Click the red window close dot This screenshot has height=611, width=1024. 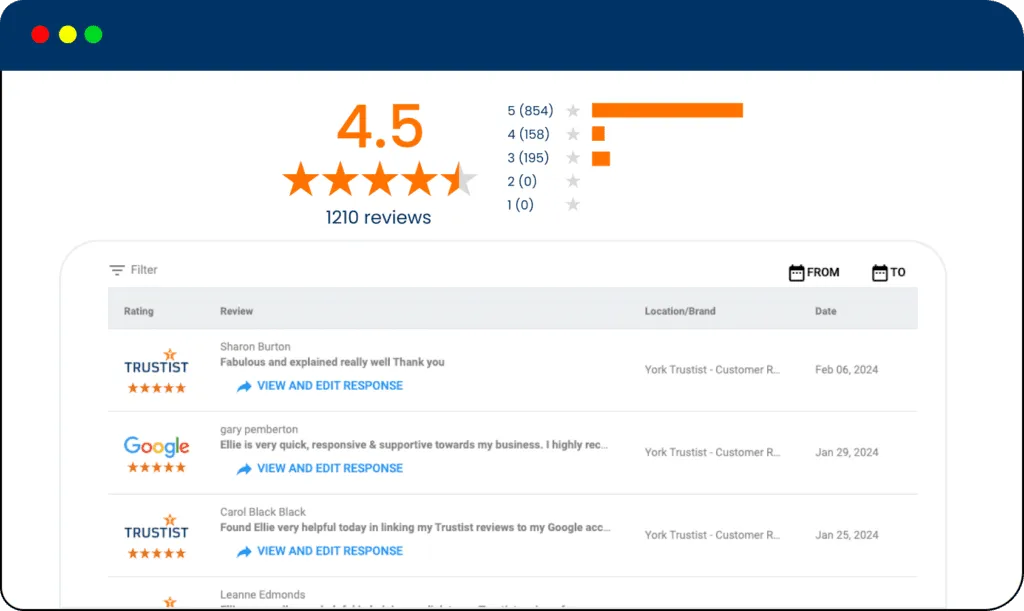point(40,34)
